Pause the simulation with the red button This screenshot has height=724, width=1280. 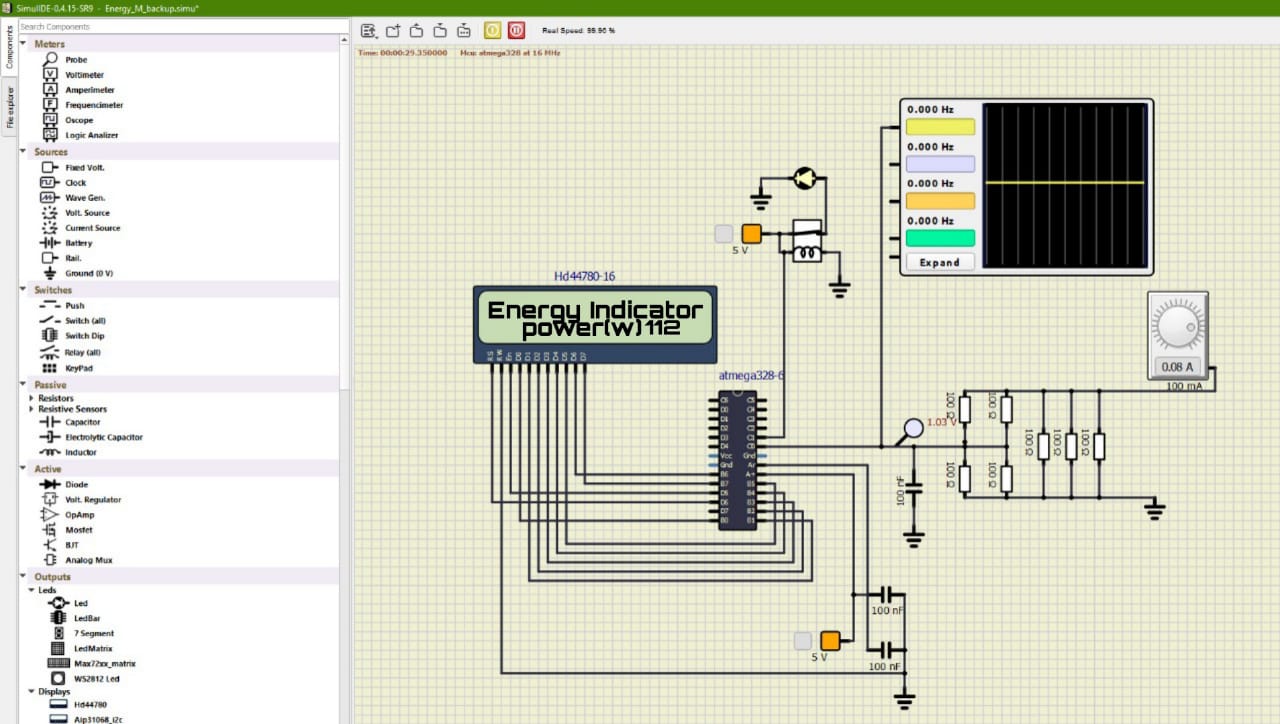[x=516, y=30]
